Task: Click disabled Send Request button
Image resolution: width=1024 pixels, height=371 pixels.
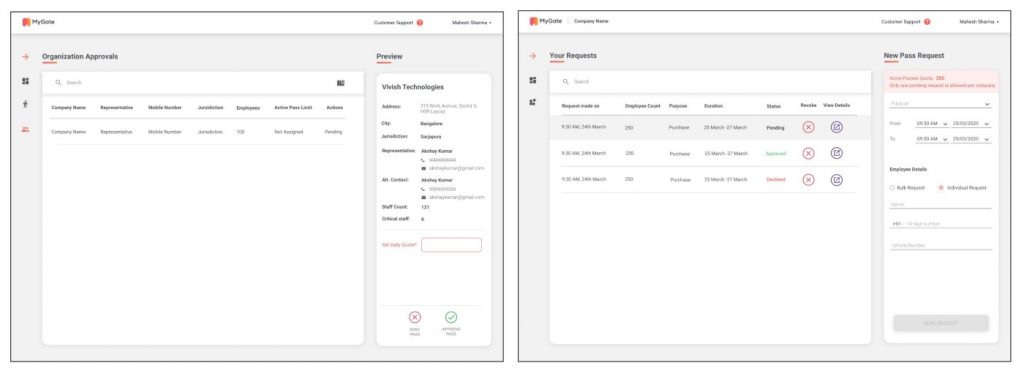Action: 941,323
